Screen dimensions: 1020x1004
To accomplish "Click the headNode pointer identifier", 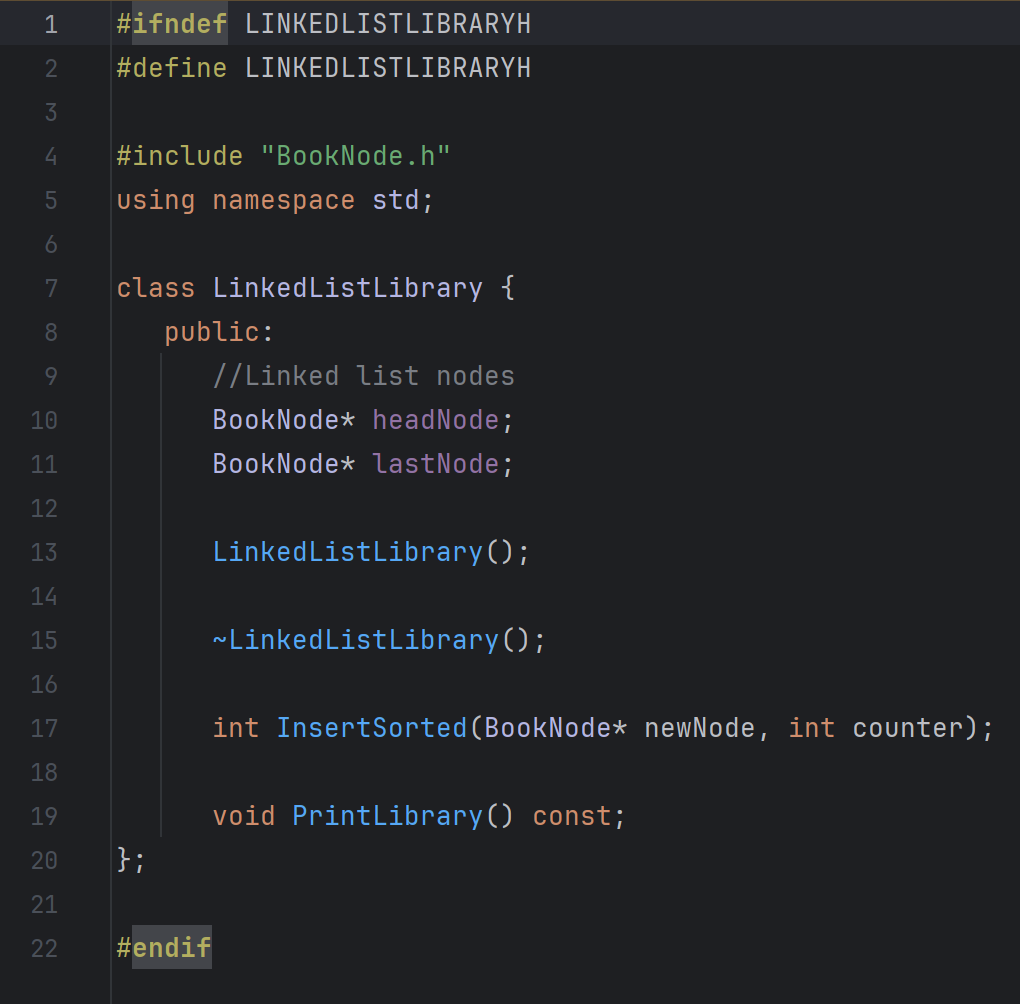I will pos(435,419).
